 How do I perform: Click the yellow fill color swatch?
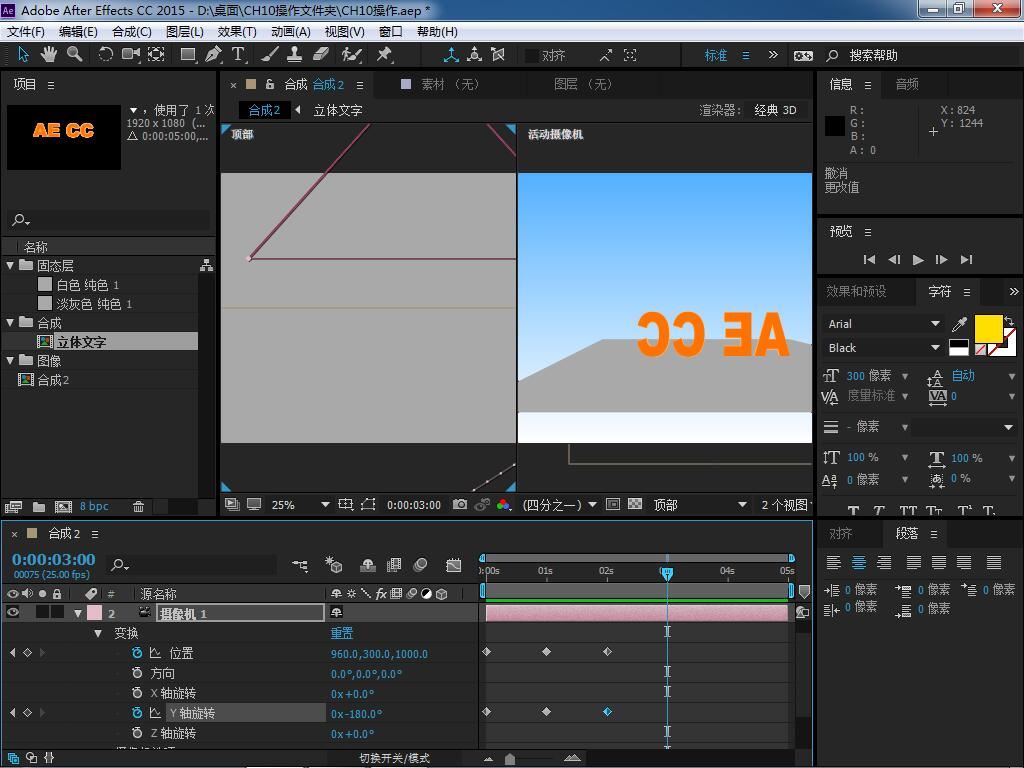989,328
